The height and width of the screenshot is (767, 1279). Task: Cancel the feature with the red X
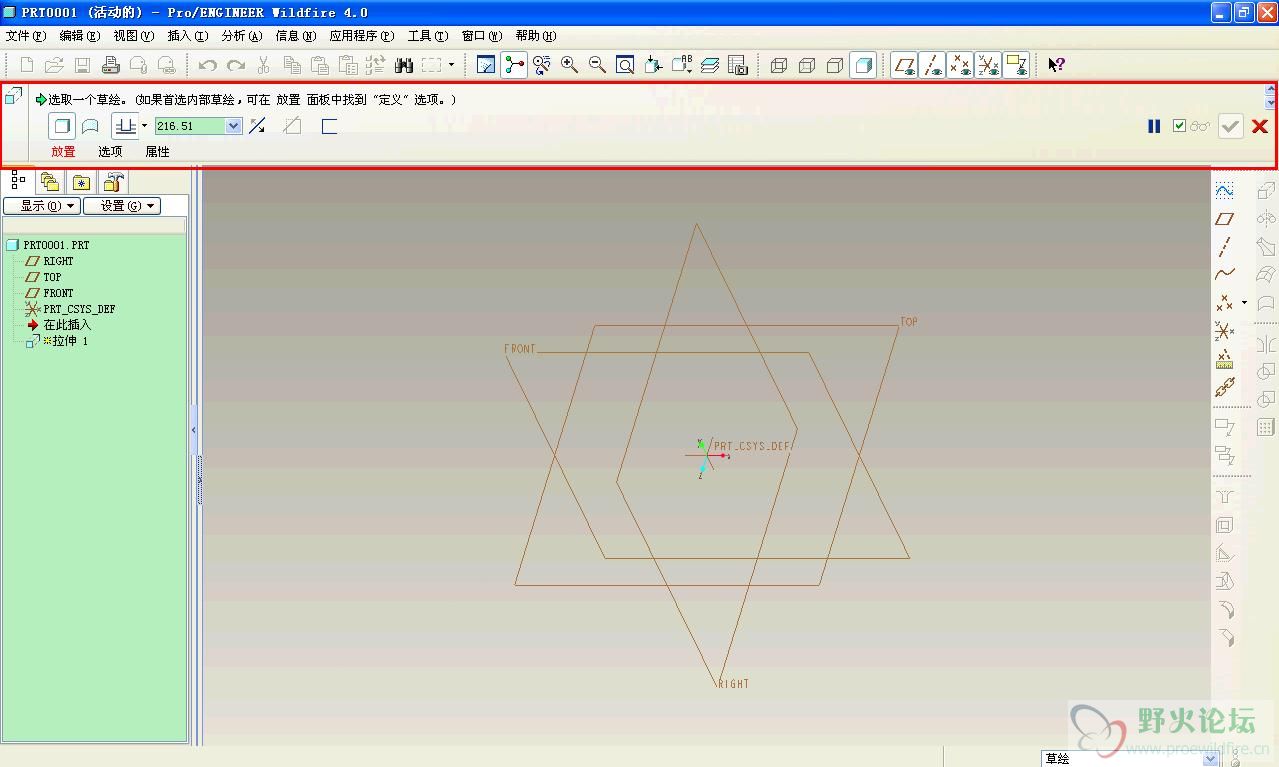(x=1260, y=126)
